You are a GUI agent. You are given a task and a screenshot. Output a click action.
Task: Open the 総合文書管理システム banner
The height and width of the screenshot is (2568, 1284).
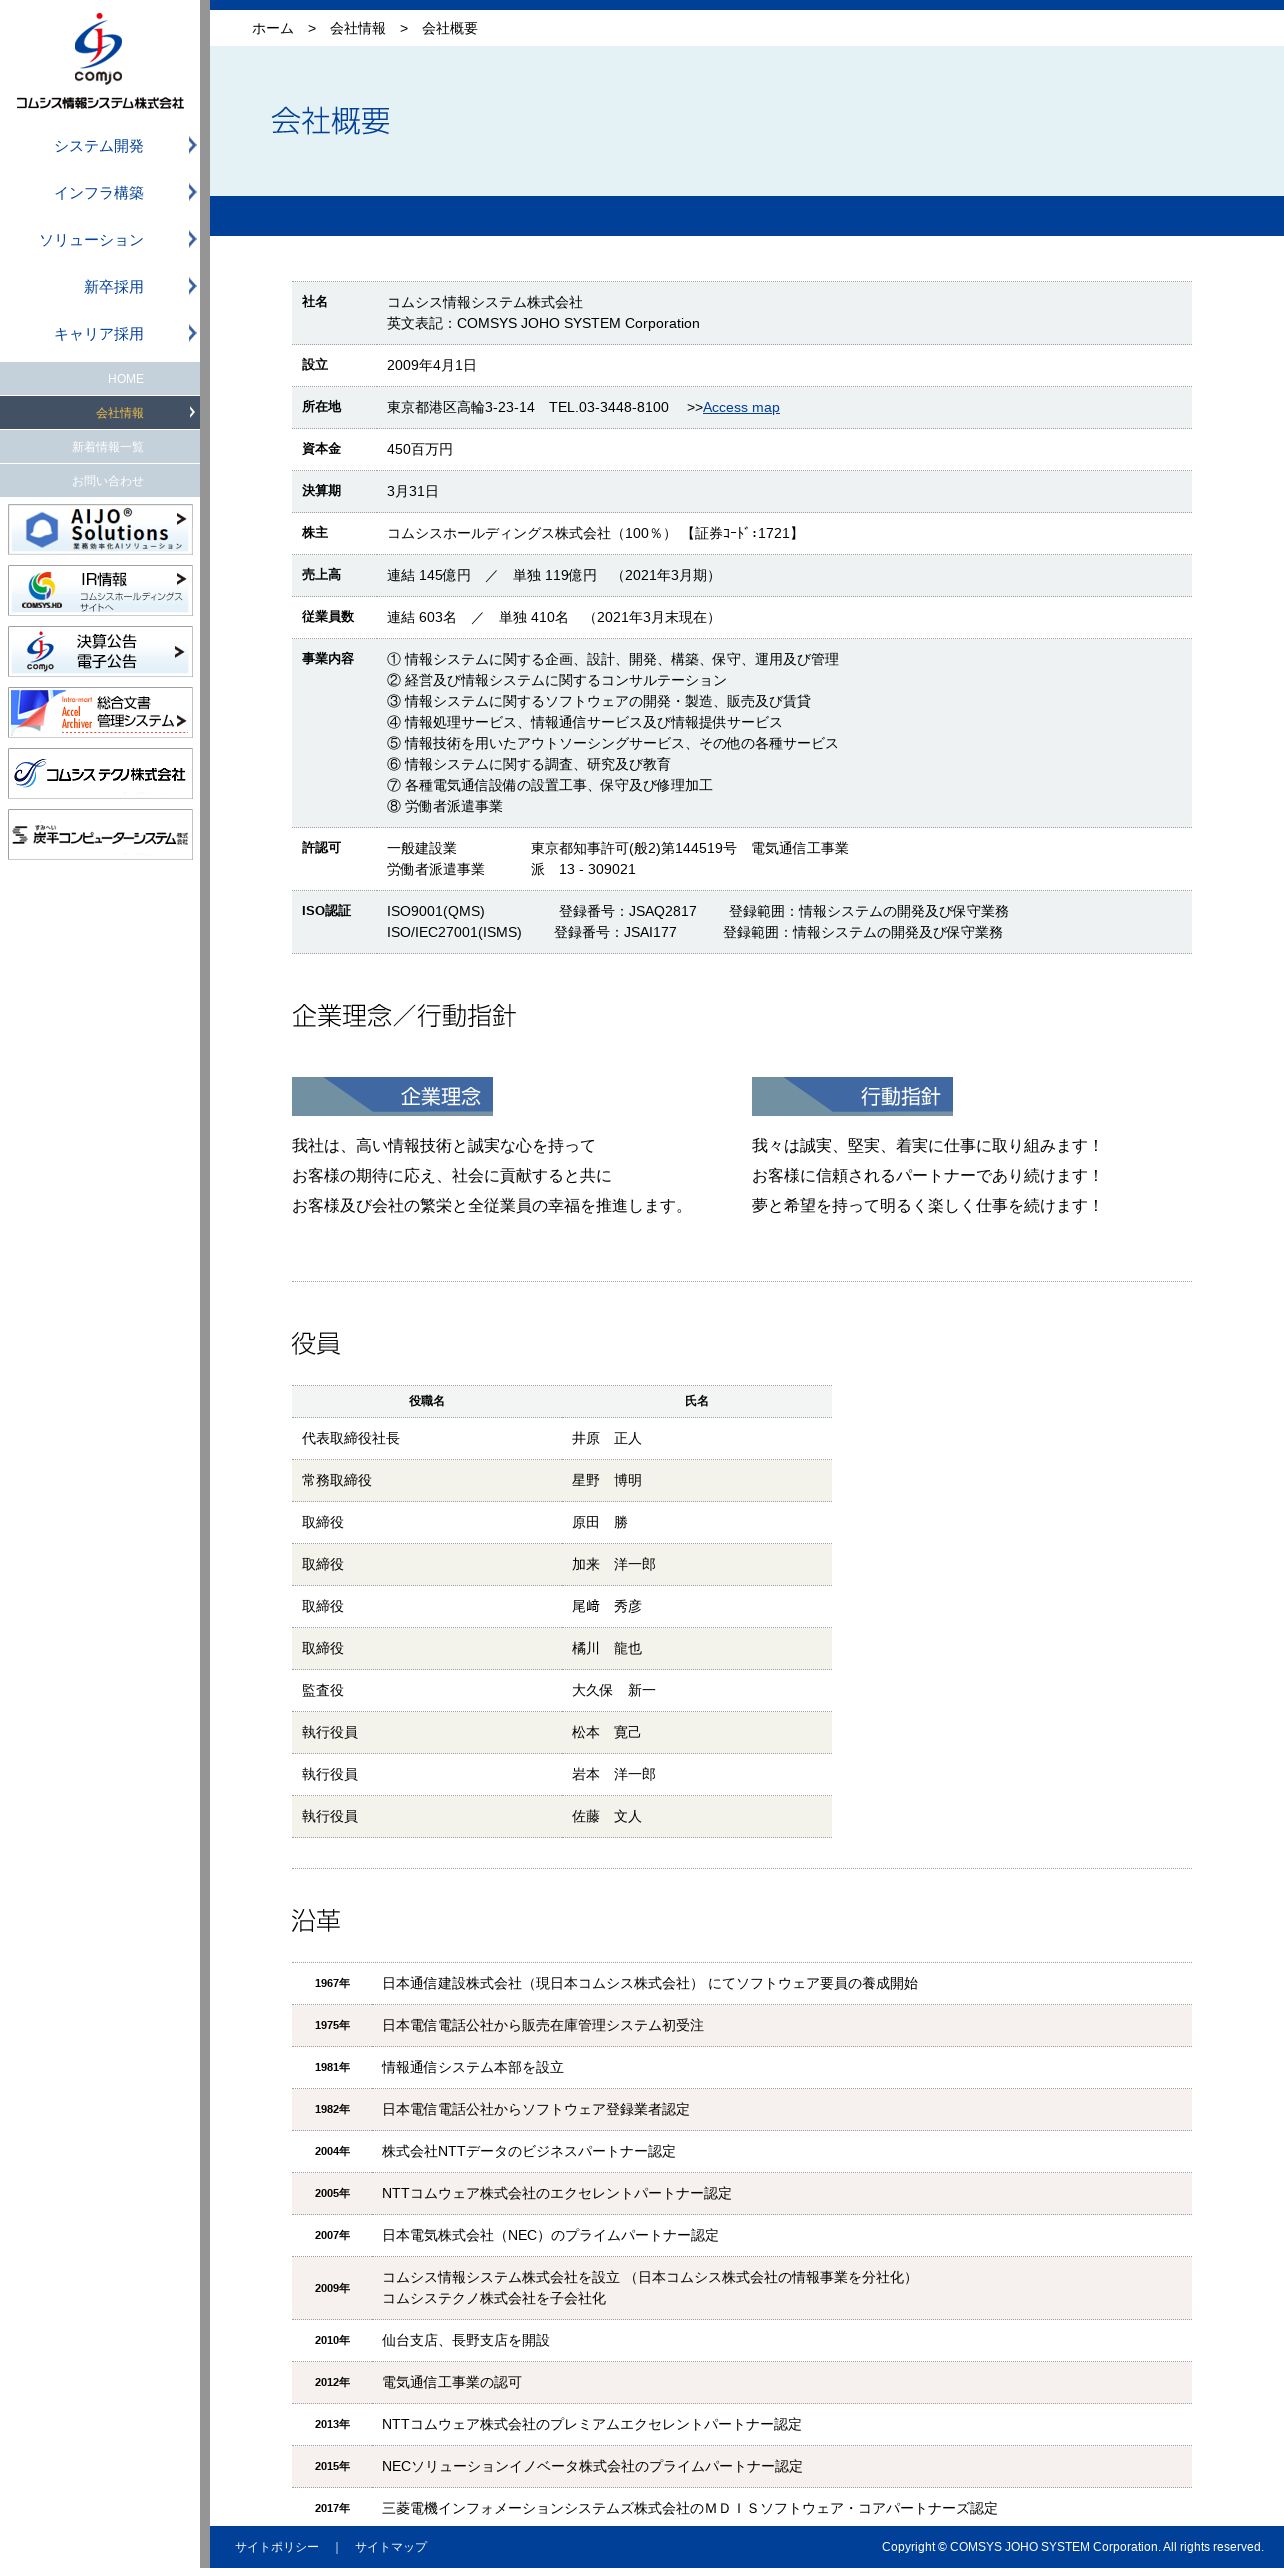pos(100,712)
